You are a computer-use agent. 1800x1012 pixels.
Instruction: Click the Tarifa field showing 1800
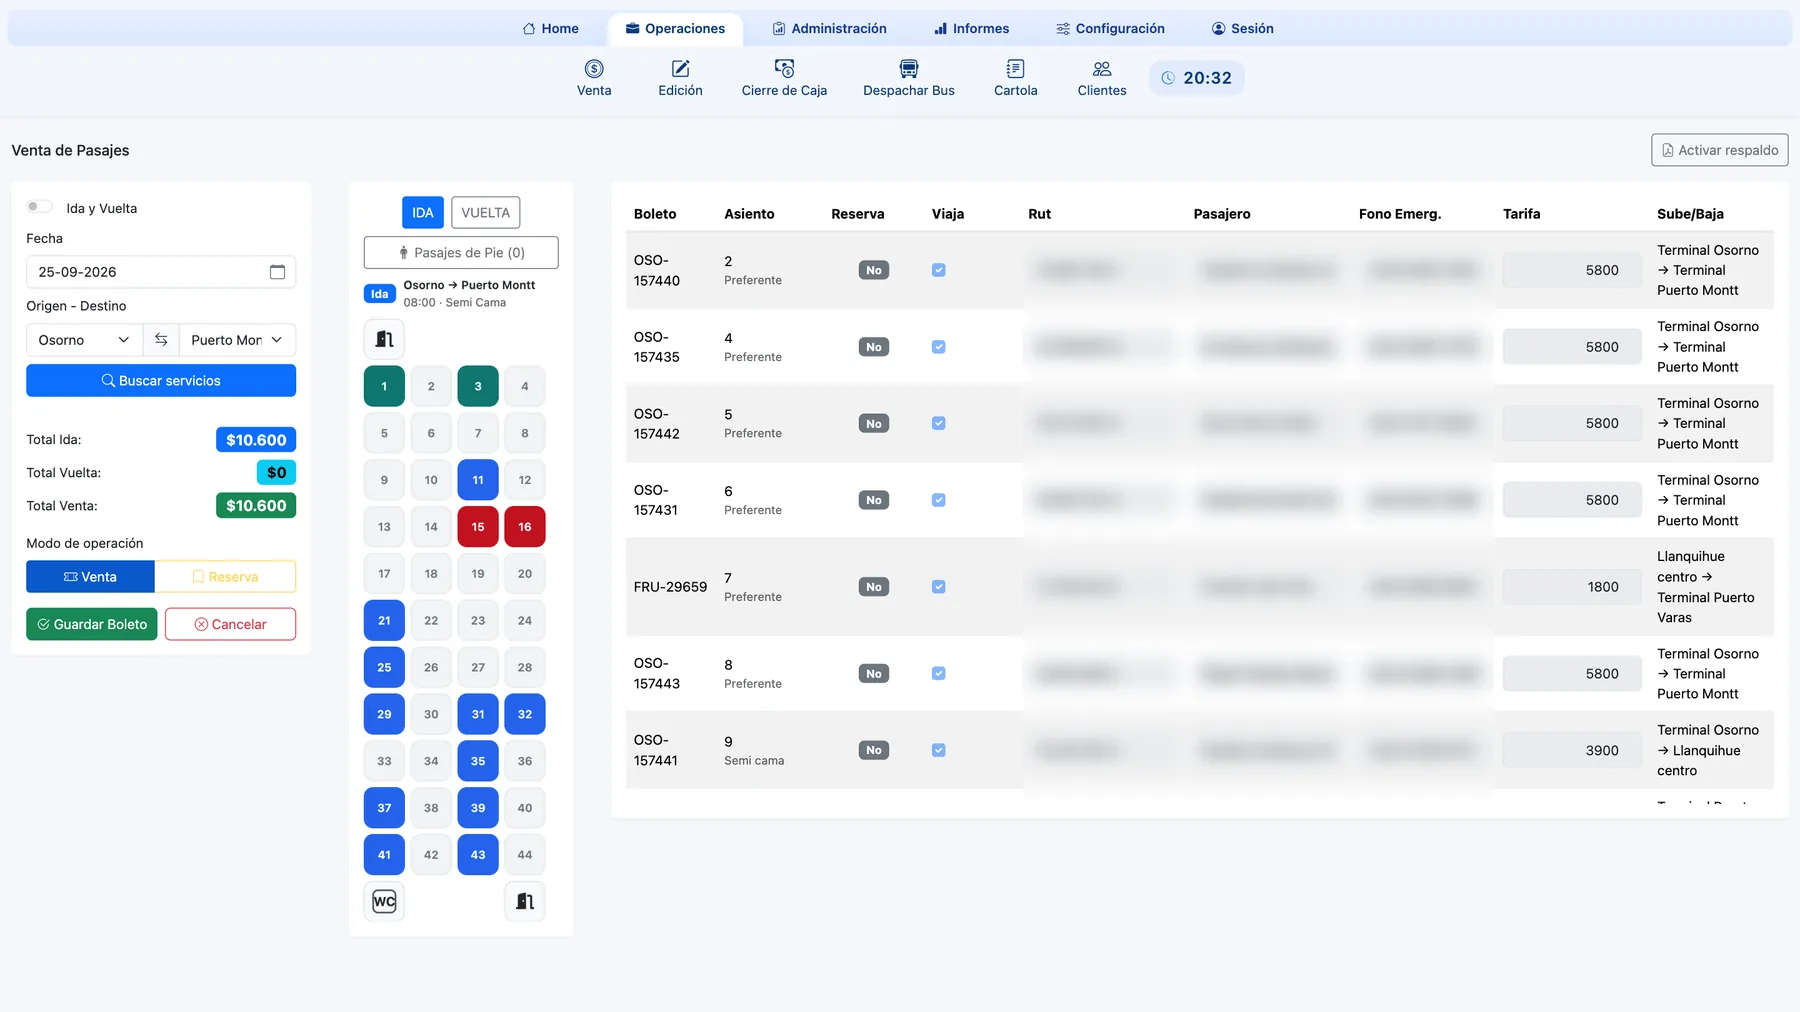pyautogui.click(x=1571, y=587)
